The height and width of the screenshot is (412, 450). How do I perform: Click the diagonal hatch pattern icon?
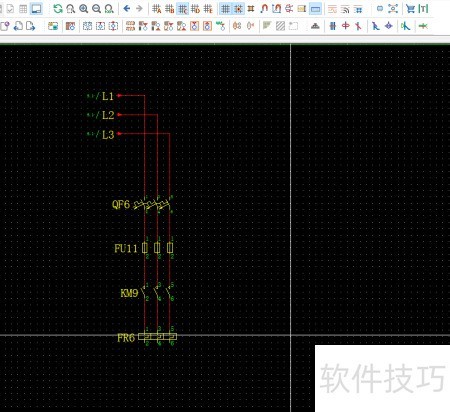click(x=281, y=26)
